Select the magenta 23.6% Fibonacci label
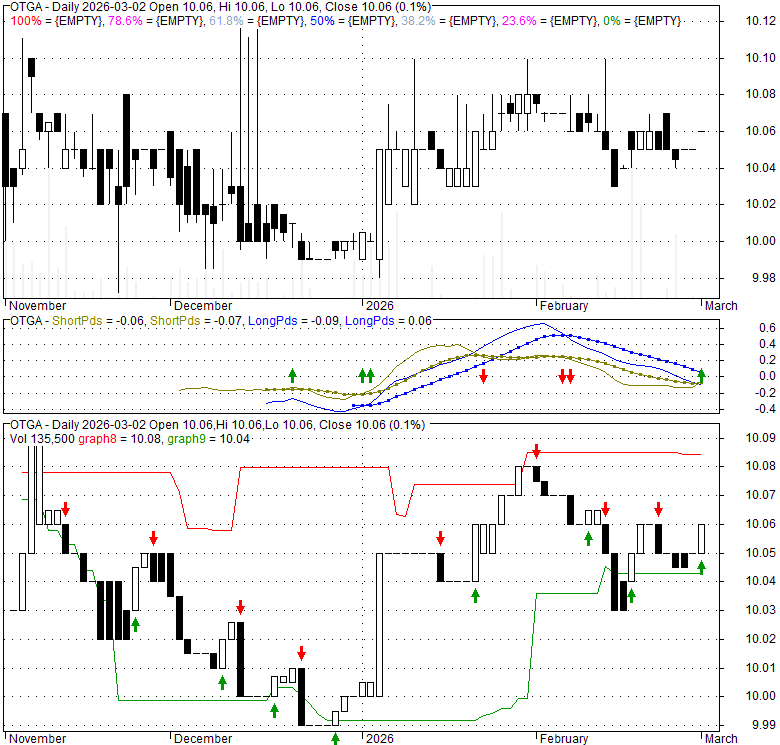 519,21
